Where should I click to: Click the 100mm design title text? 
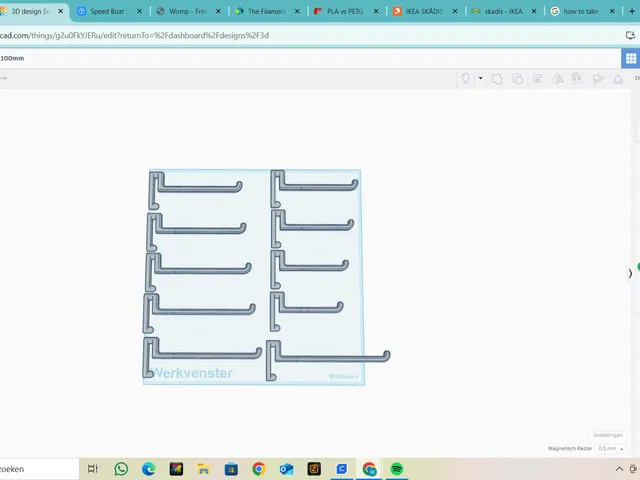[12, 58]
